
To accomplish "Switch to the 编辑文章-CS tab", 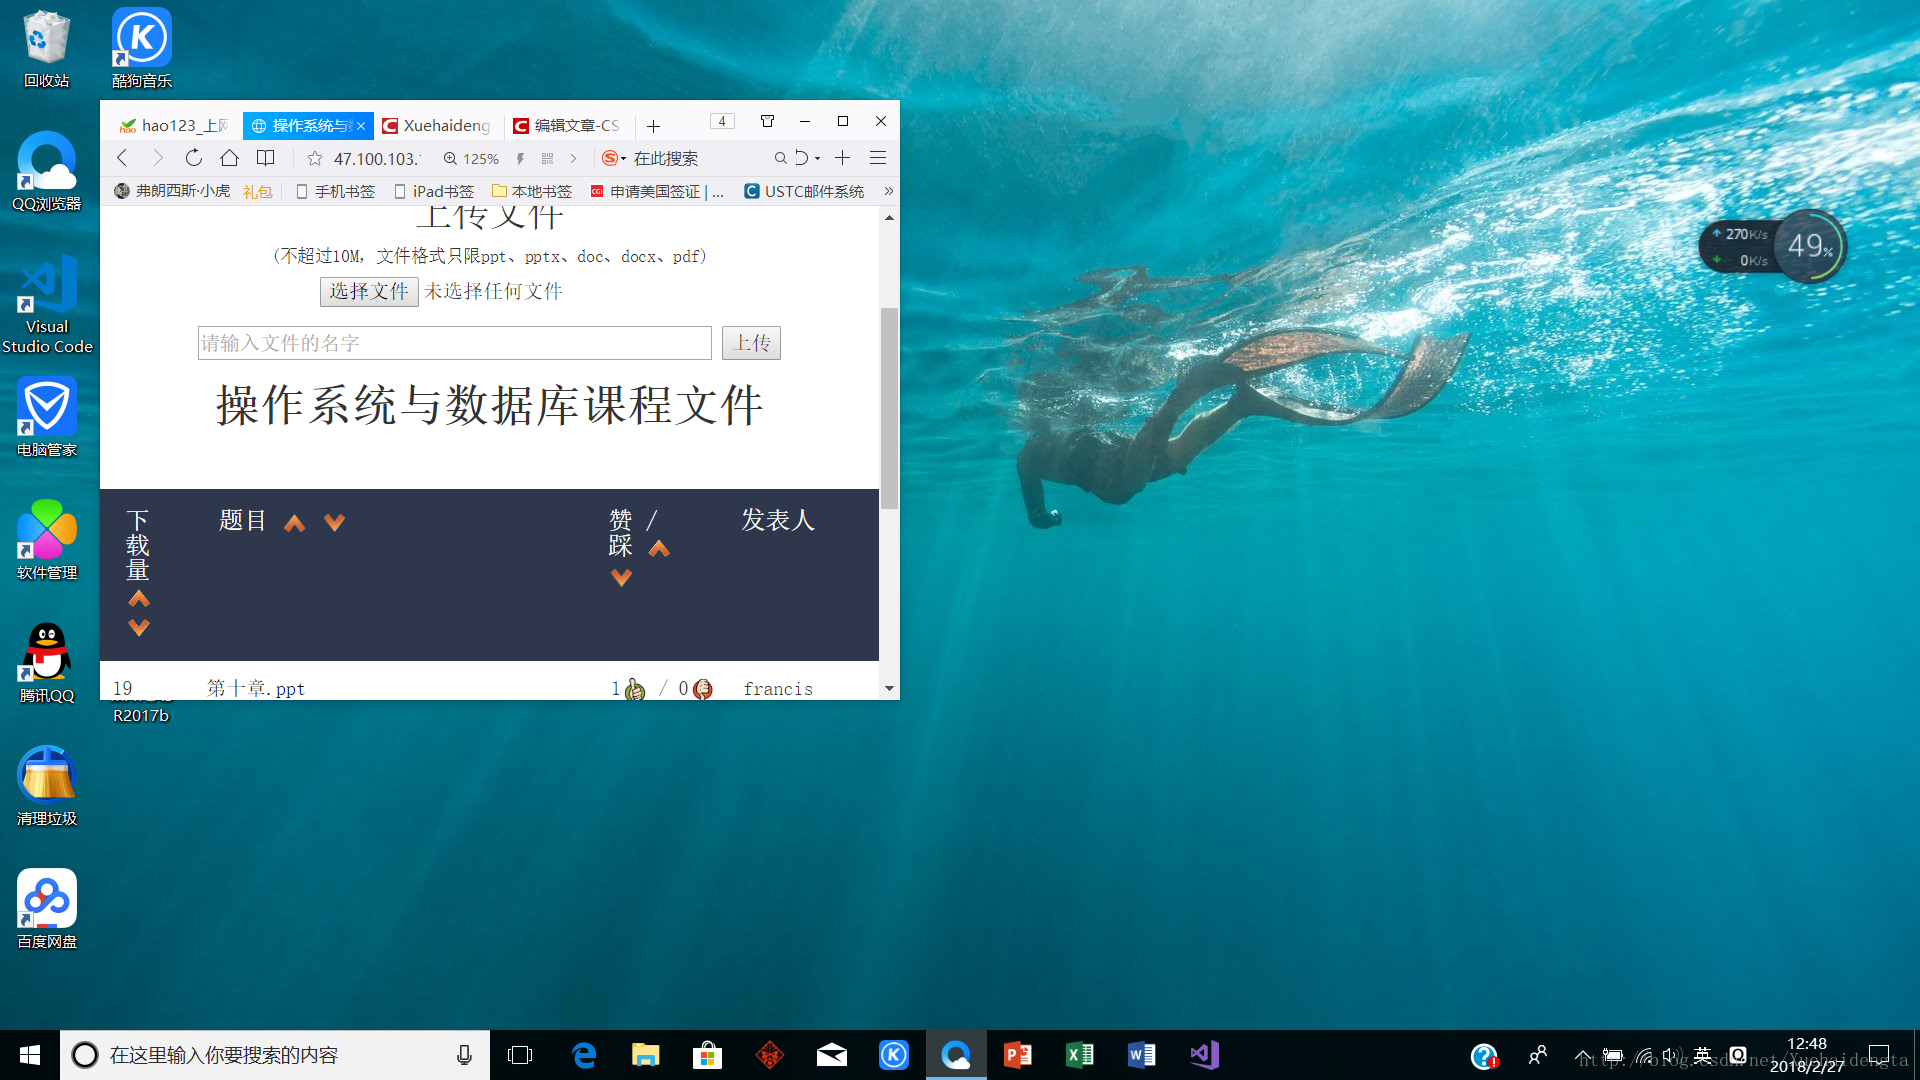I will [566, 125].
